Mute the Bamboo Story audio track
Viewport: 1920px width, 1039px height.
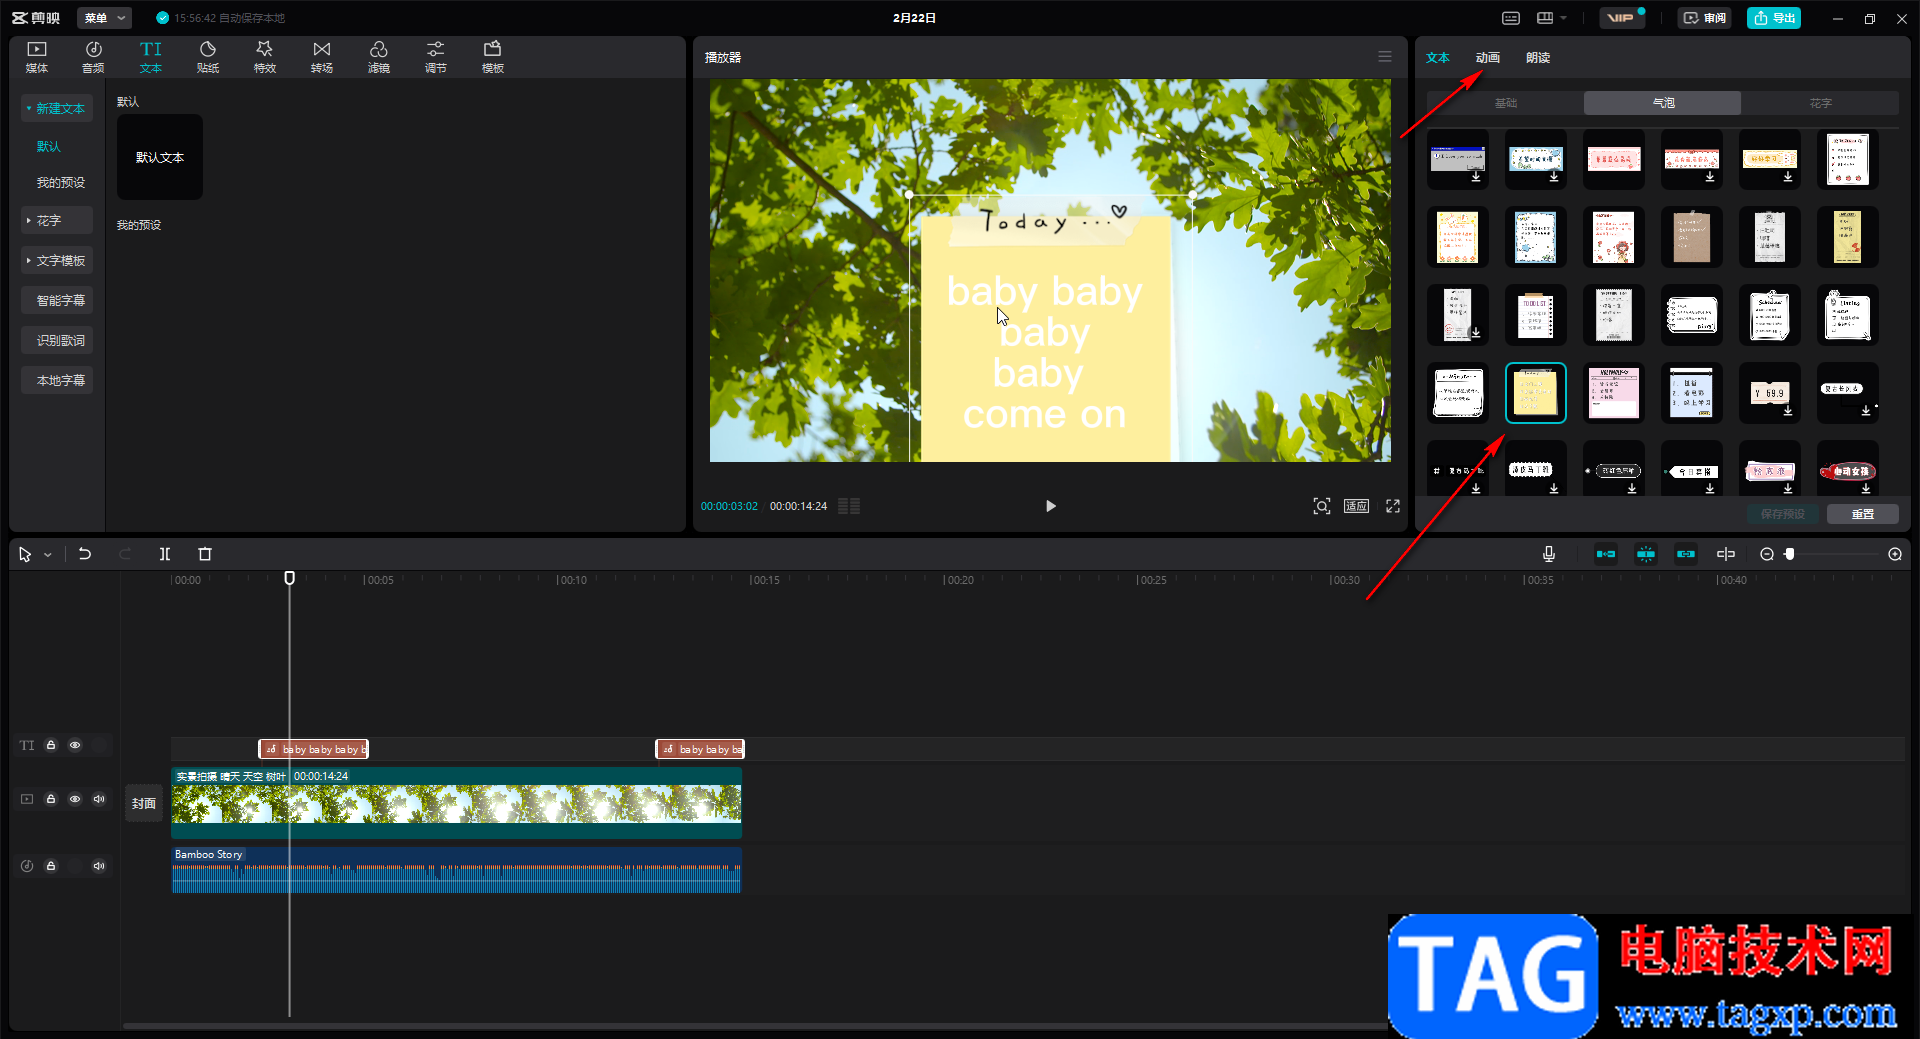99,866
